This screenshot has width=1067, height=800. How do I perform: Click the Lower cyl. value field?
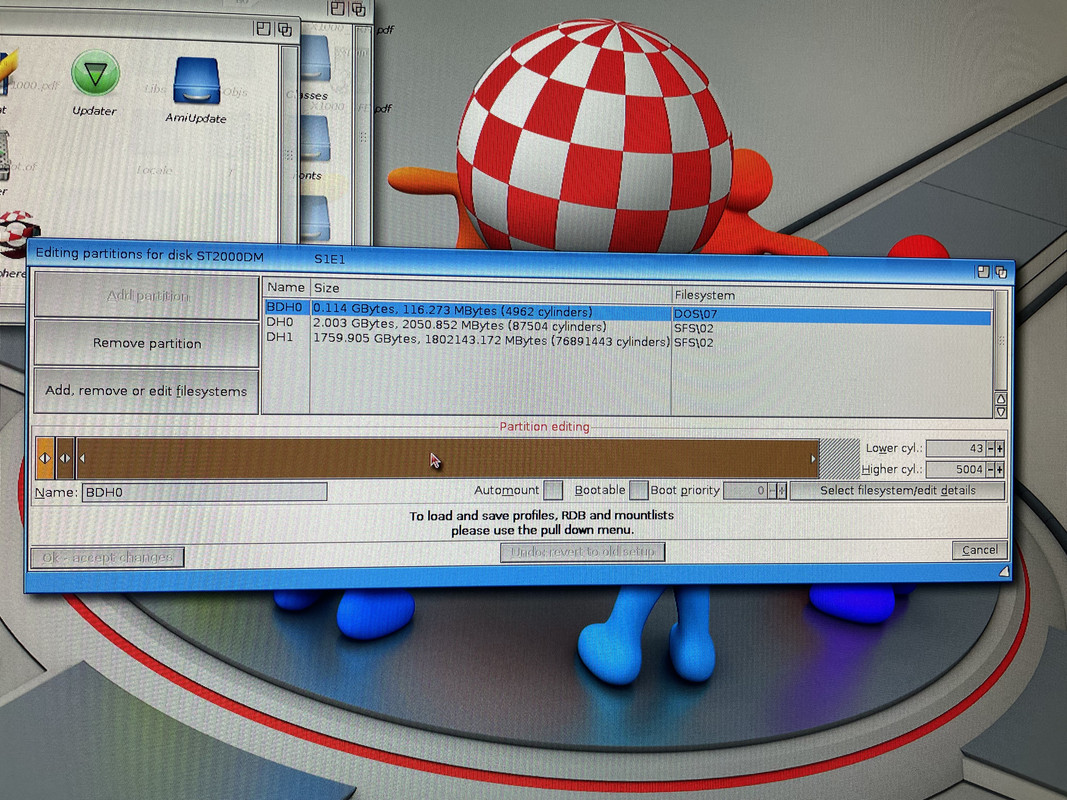[x=956, y=448]
